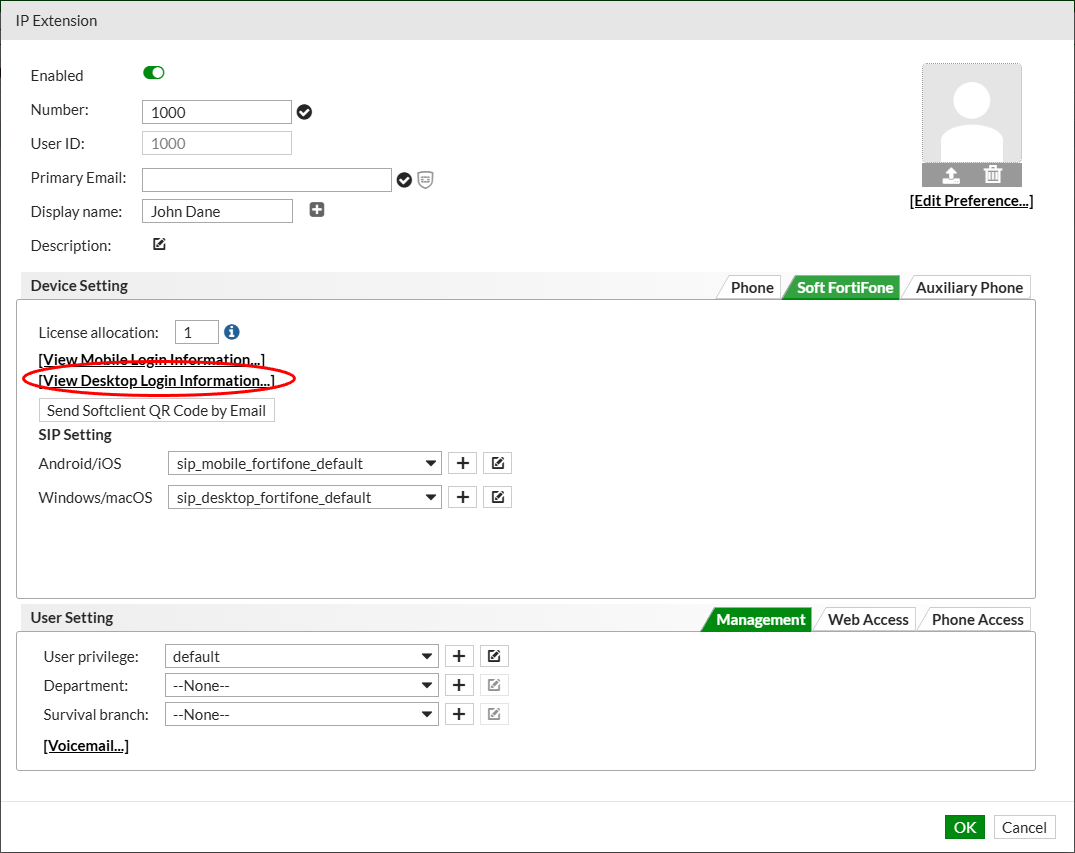The width and height of the screenshot is (1075, 853).
Task: Confirm changes with the OK button
Action: click(965, 827)
